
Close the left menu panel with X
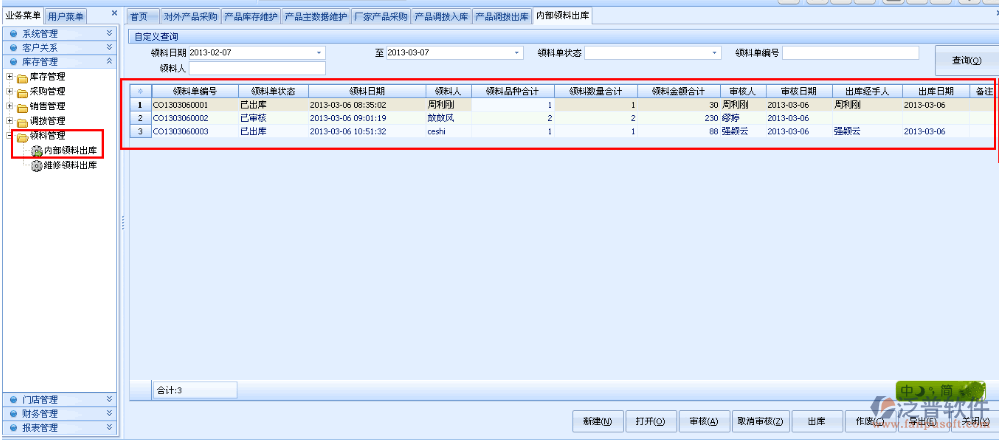[x=113, y=14]
